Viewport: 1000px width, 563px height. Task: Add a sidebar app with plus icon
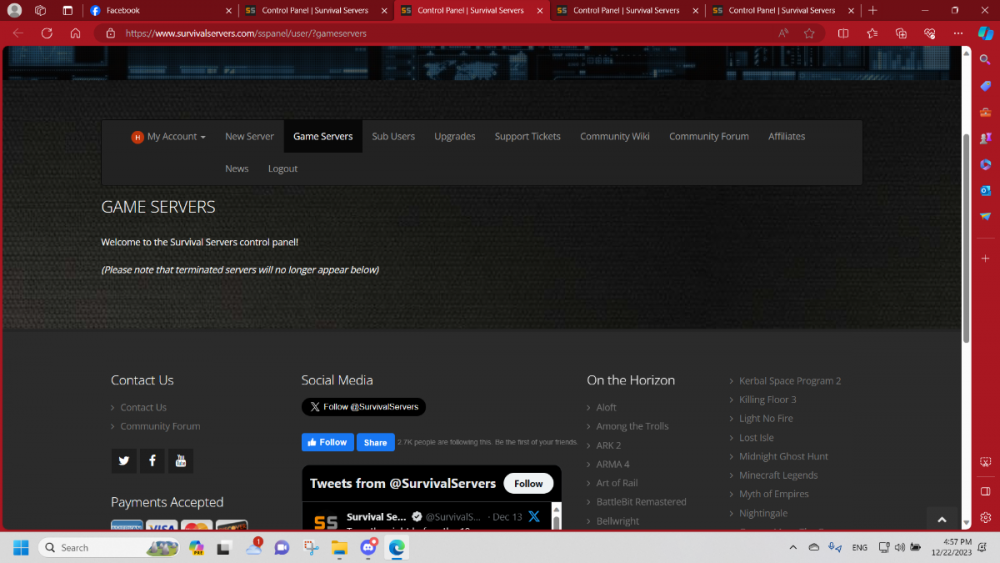click(985, 258)
